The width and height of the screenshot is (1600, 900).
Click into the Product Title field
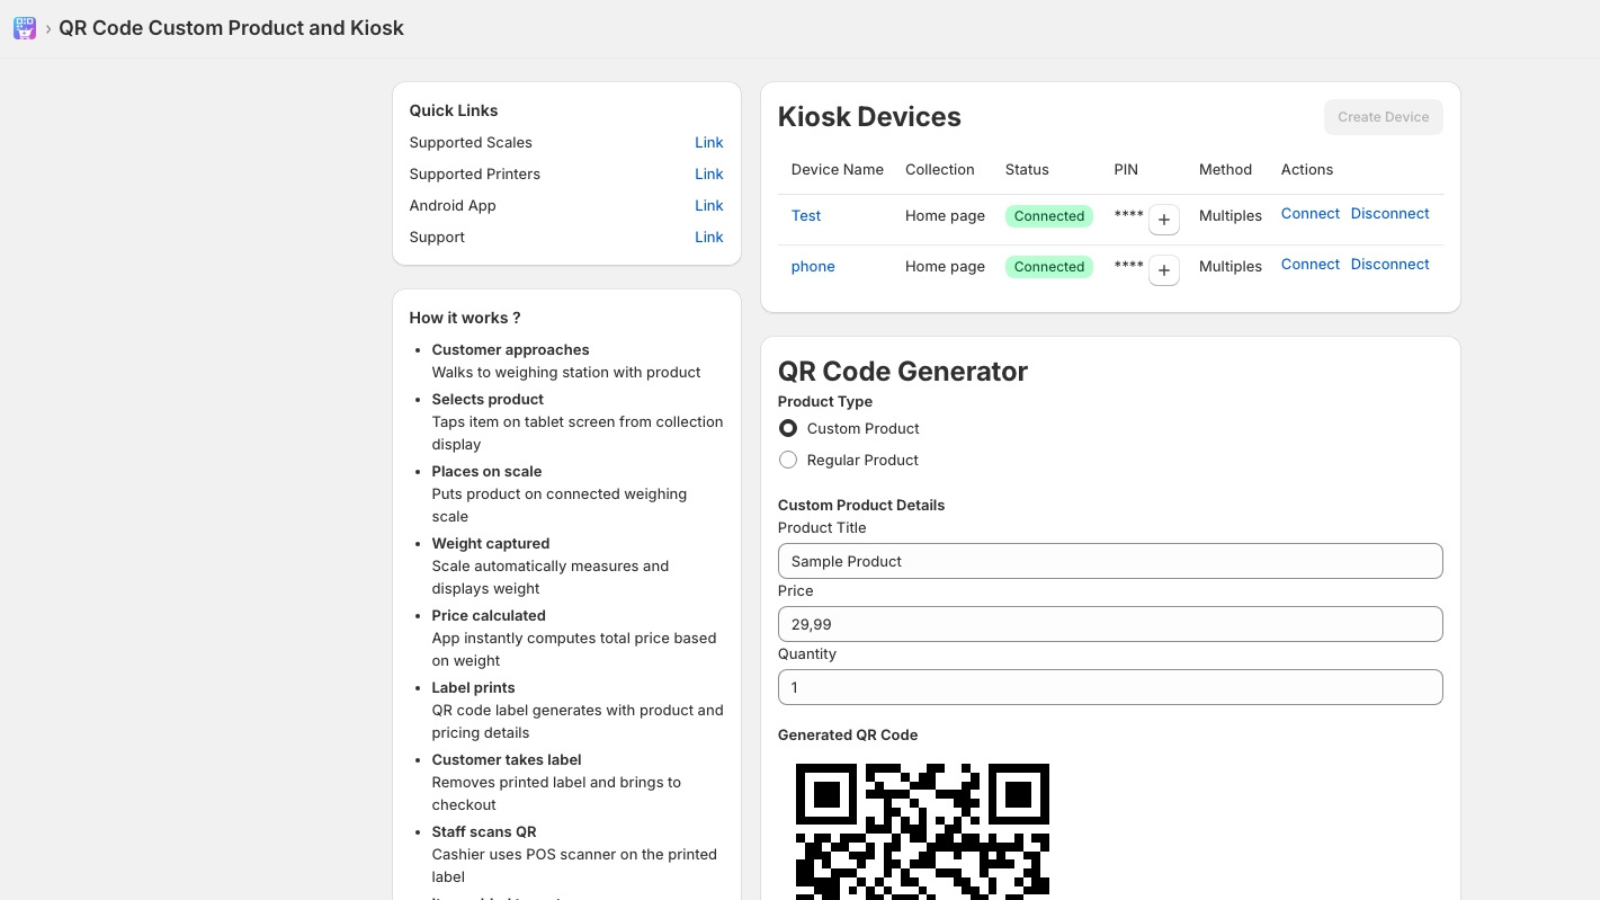coord(1109,561)
